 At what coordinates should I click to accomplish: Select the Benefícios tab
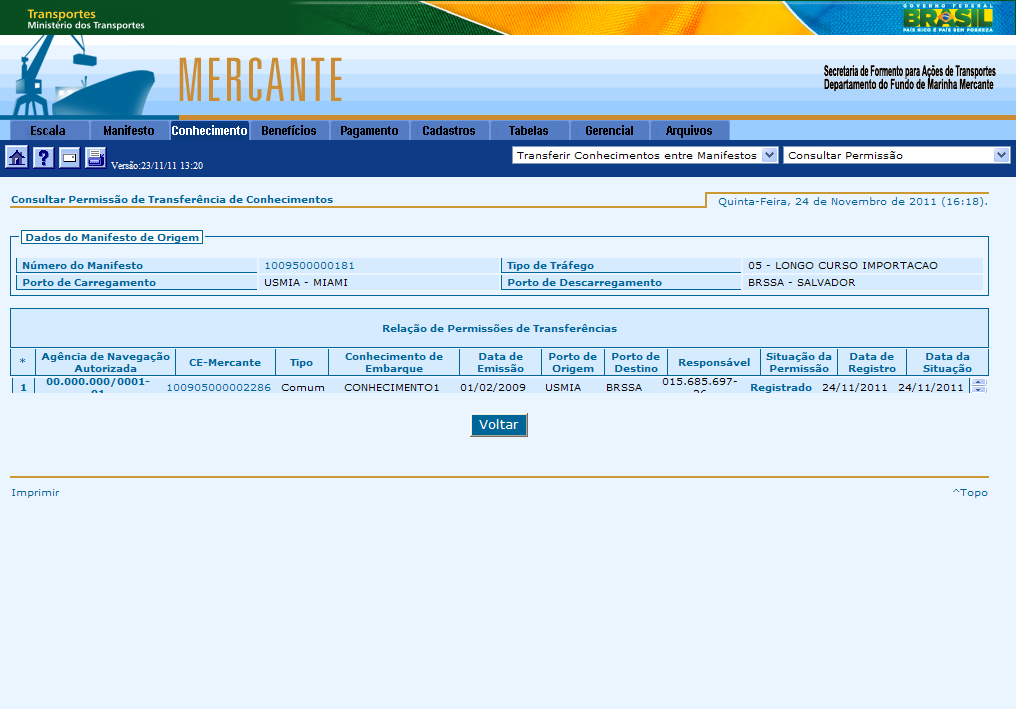[x=289, y=131]
